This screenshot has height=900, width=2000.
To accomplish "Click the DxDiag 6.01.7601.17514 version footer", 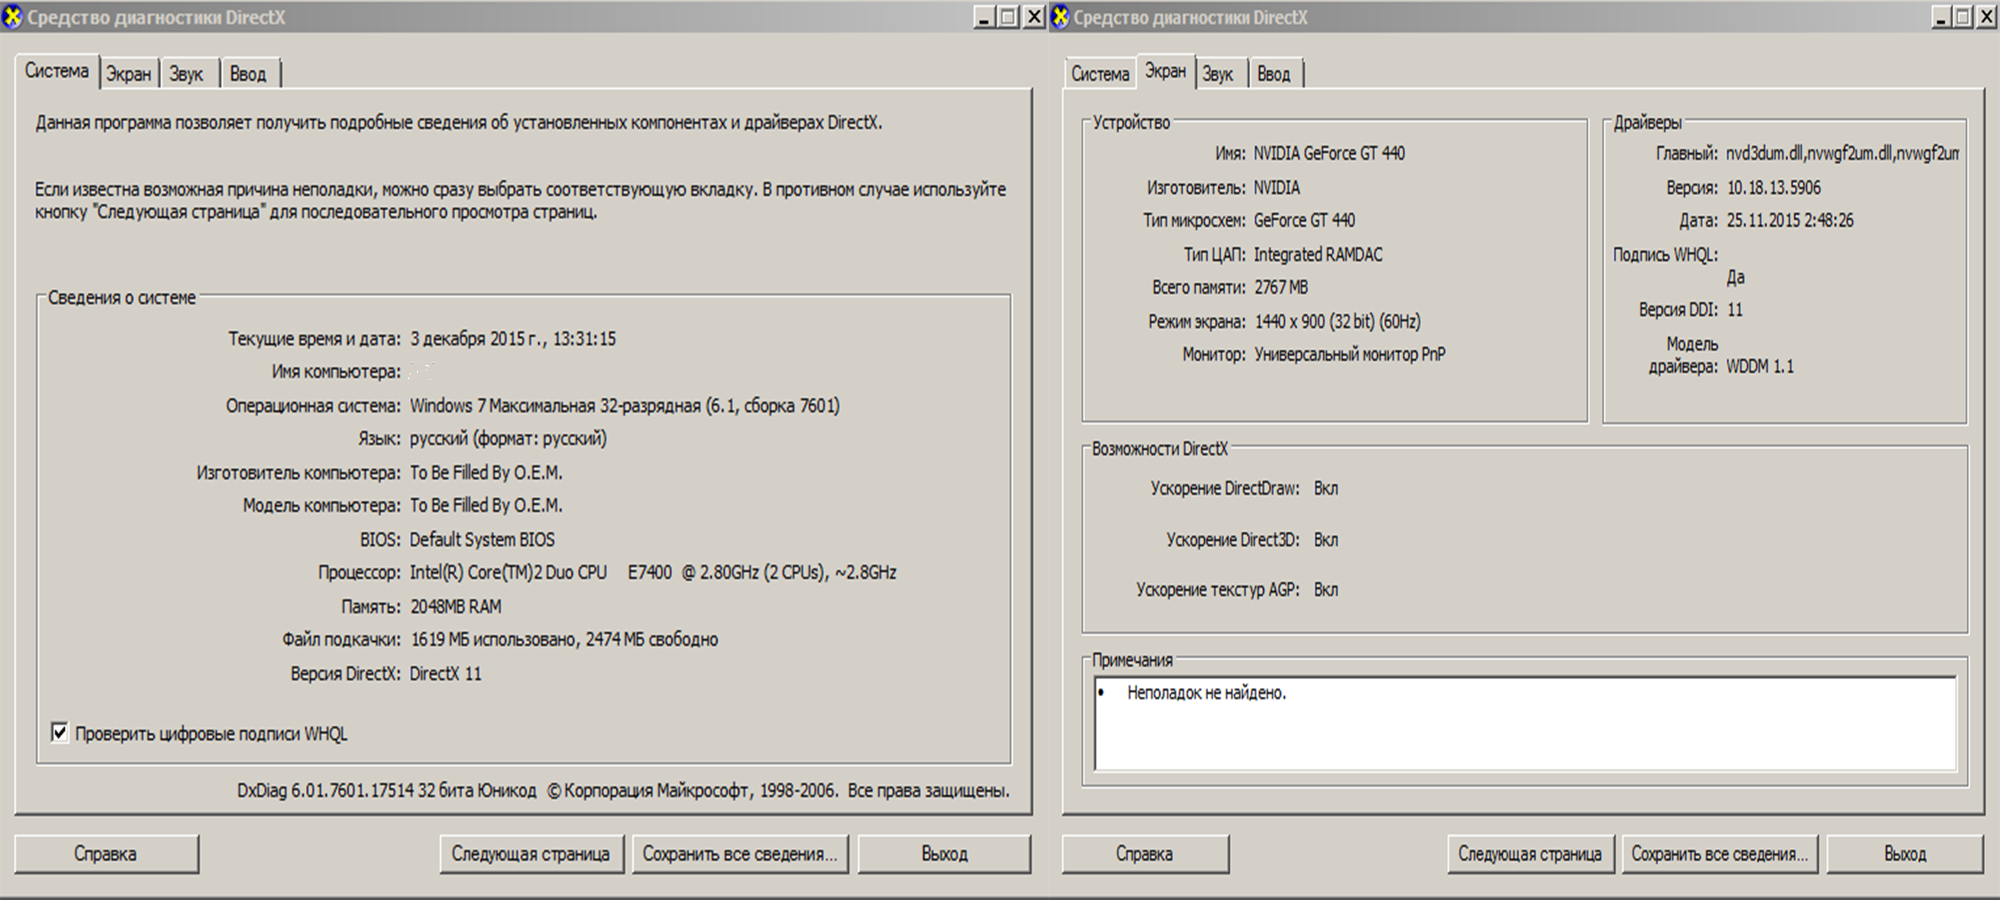I will (623, 791).
